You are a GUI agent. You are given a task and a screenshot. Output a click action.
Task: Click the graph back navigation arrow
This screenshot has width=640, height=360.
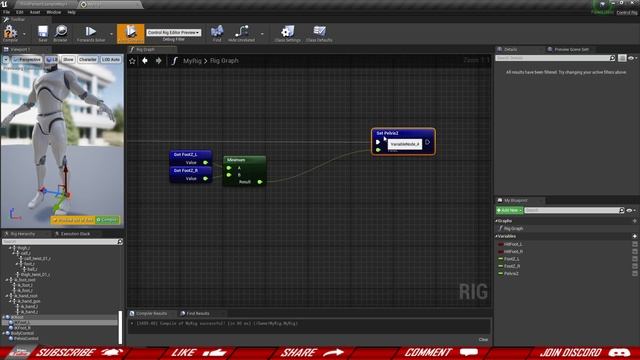point(145,61)
